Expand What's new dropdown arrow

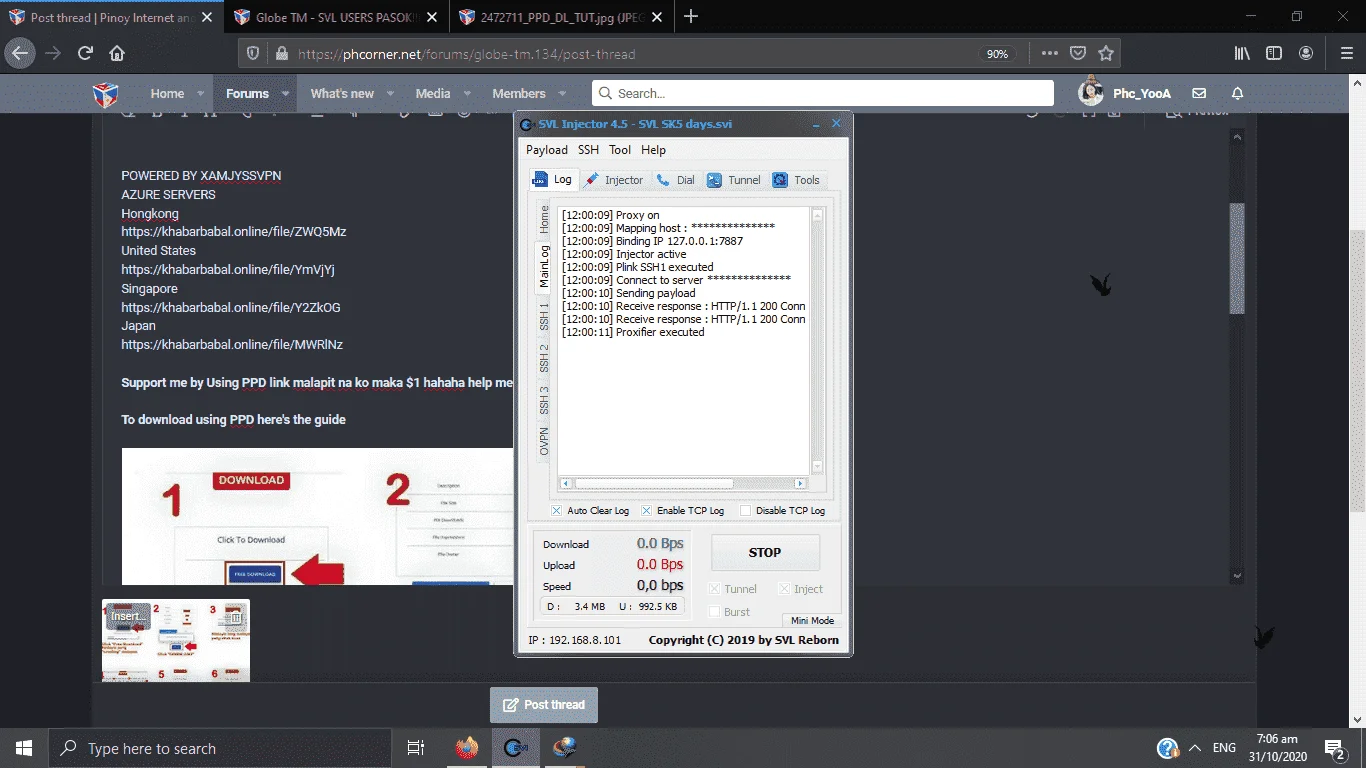point(391,93)
